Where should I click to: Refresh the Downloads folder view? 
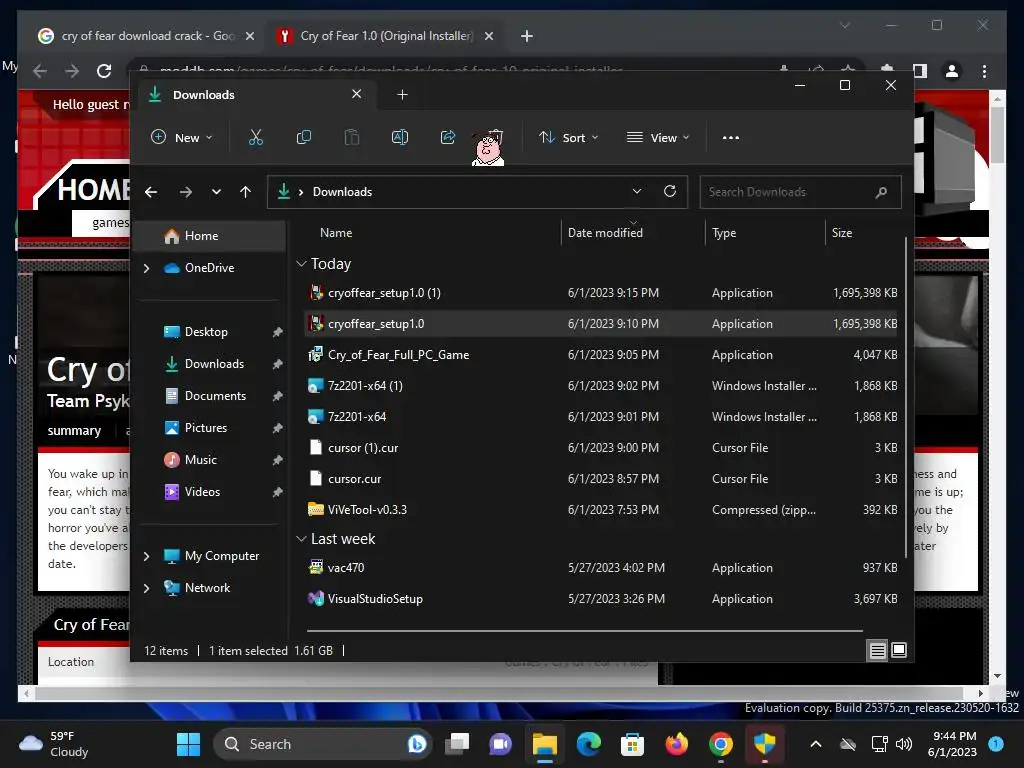(x=670, y=191)
